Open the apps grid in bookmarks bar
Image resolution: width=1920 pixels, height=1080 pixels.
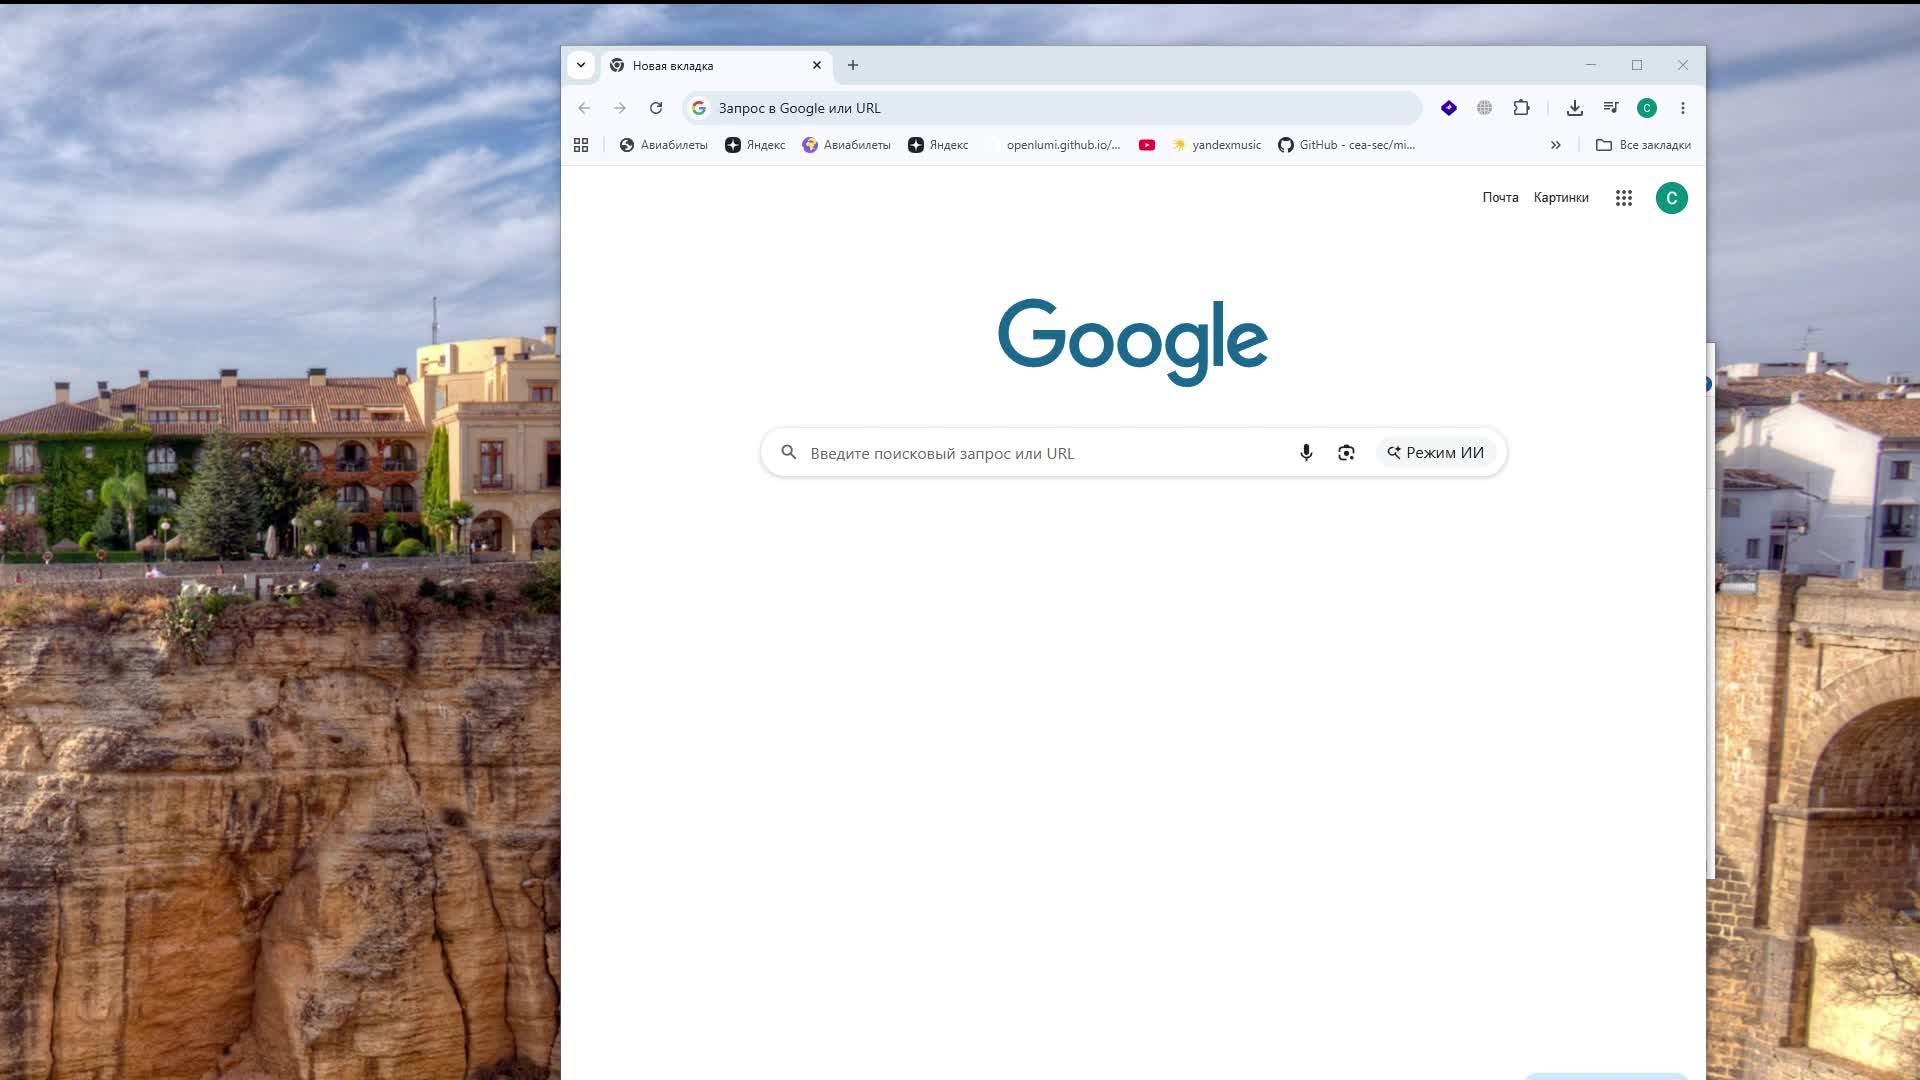click(x=581, y=145)
